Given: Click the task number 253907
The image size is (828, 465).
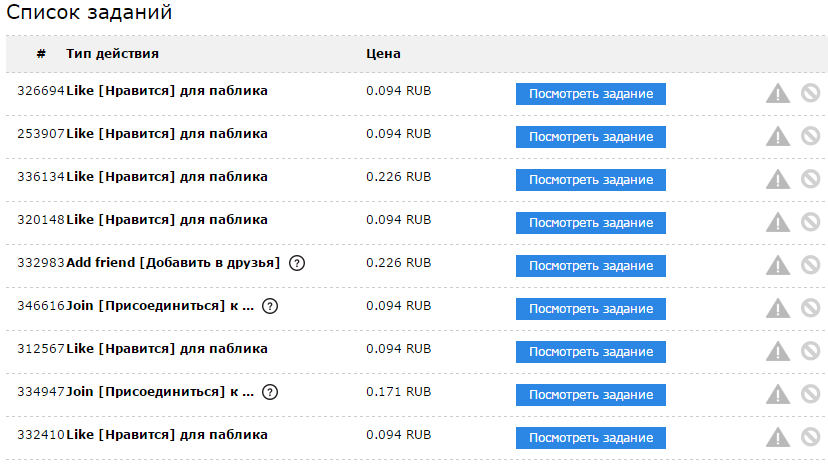Looking at the screenshot, I should pyautogui.click(x=41, y=134).
